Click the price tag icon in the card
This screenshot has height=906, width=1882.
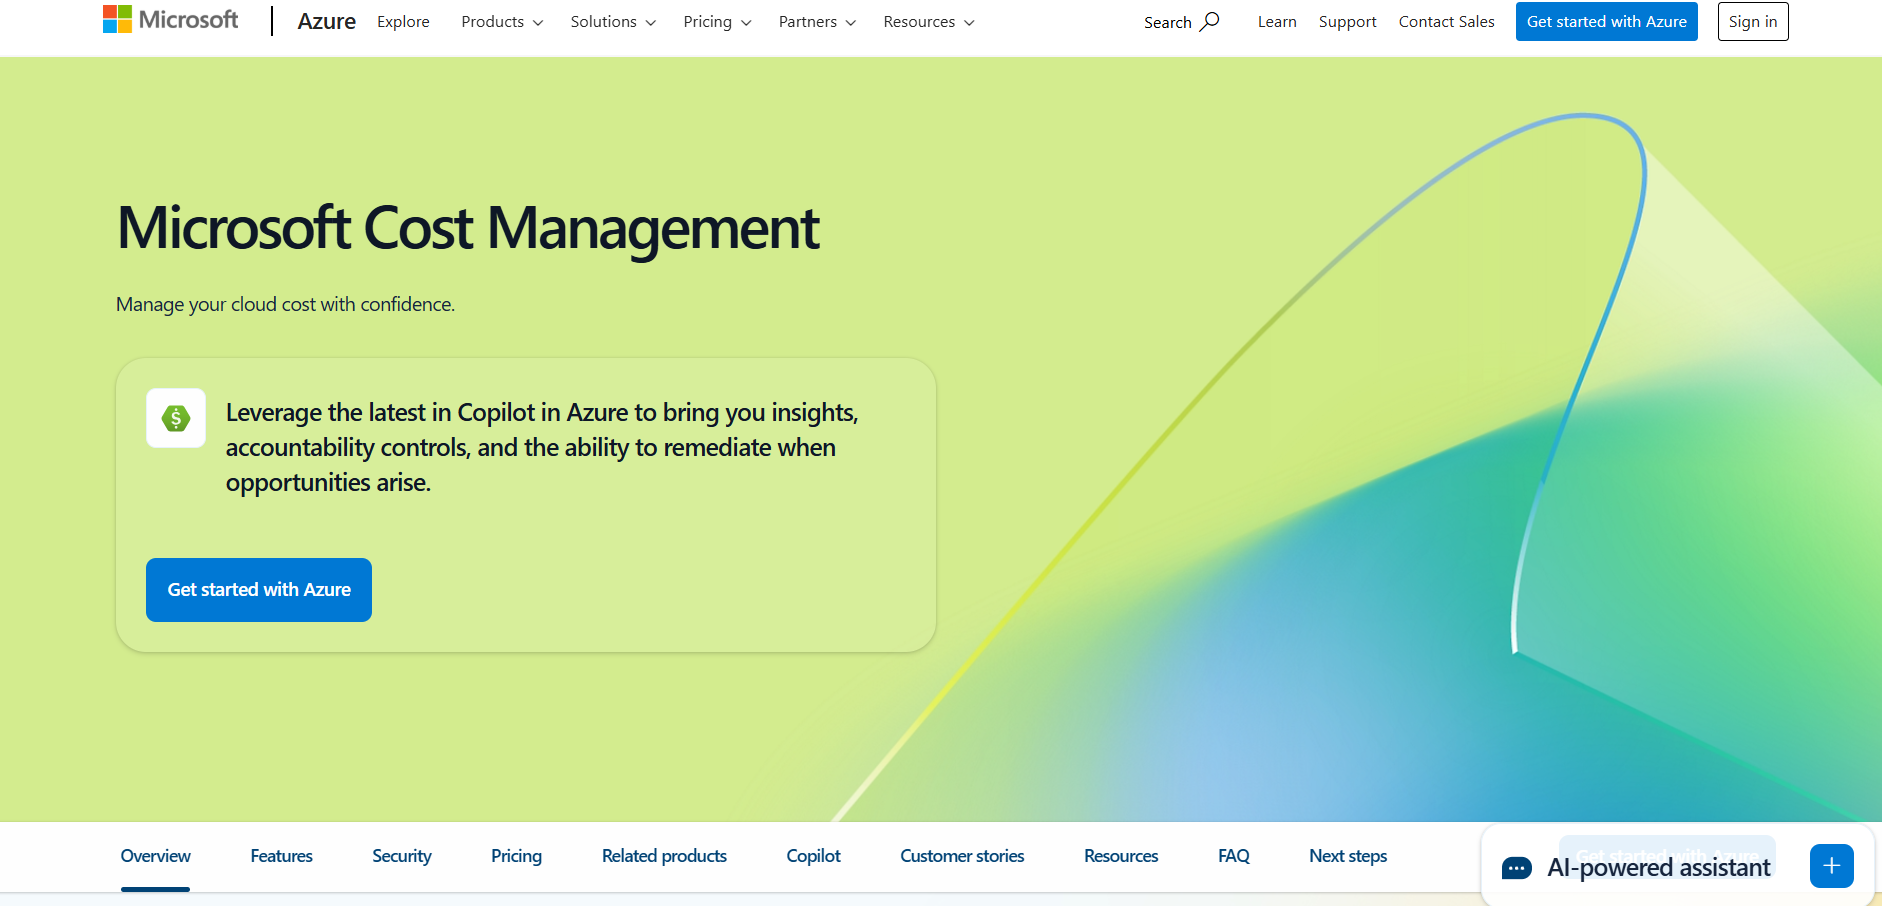click(x=176, y=418)
